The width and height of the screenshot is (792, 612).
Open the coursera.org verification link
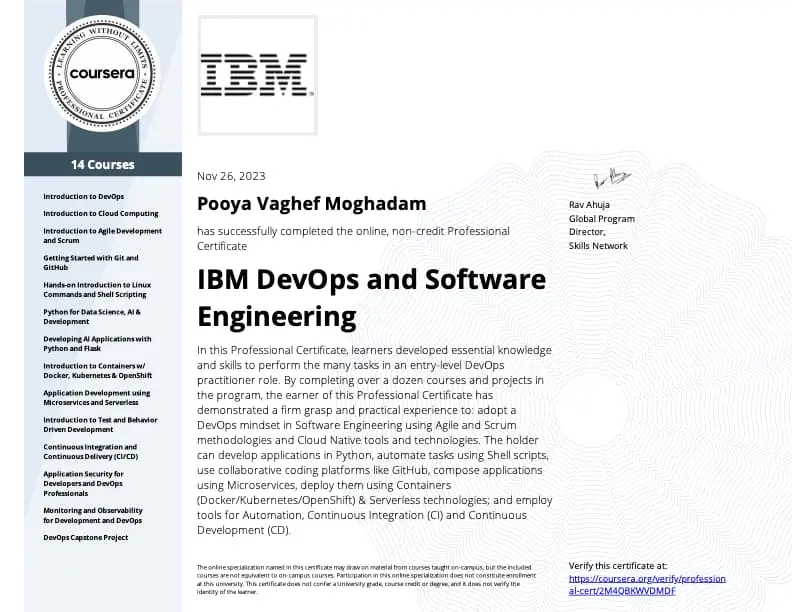tap(647, 585)
